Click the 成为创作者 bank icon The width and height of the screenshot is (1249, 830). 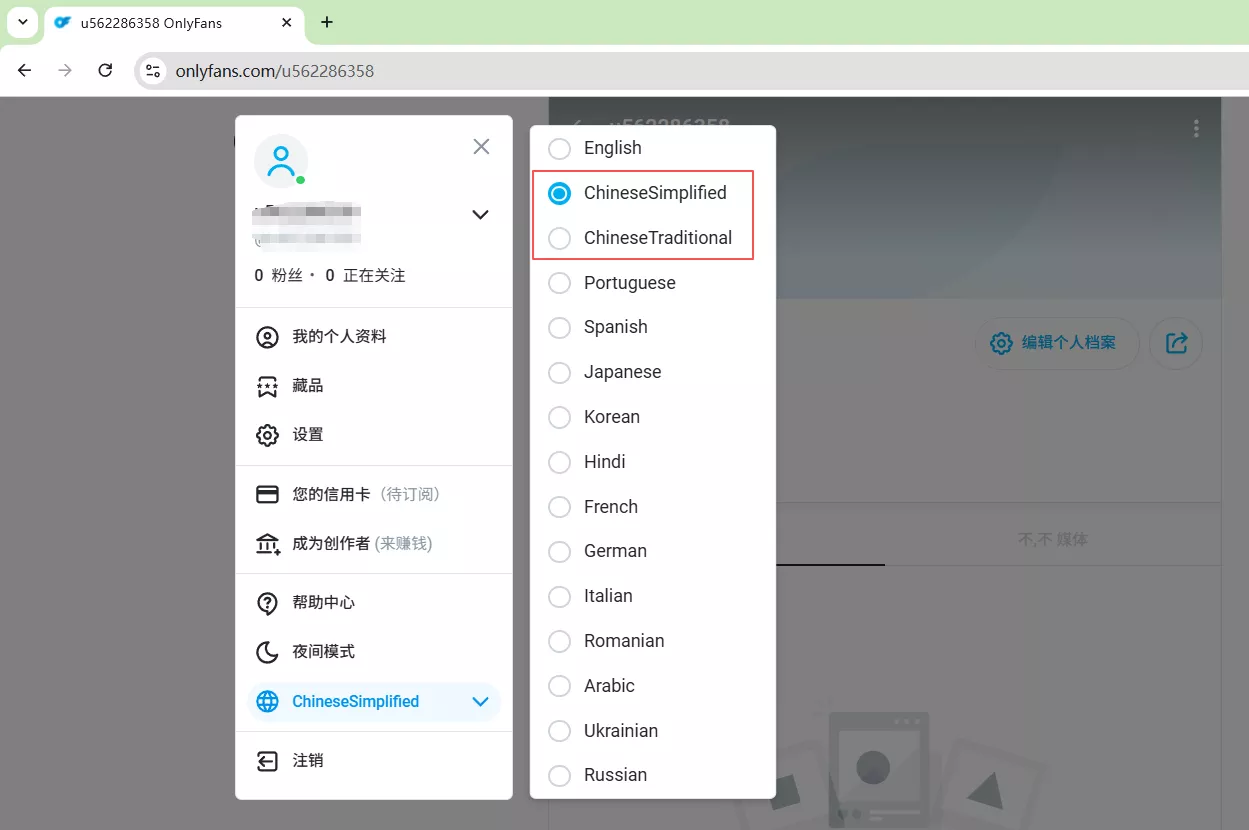[x=267, y=543]
